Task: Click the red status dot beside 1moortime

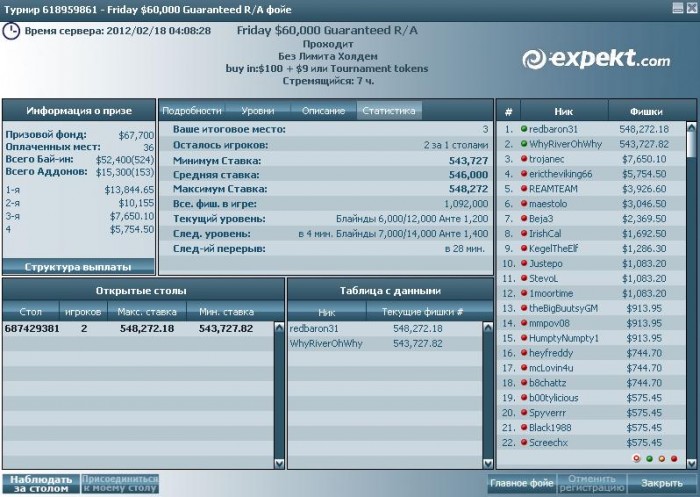Action: (x=524, y=293)
